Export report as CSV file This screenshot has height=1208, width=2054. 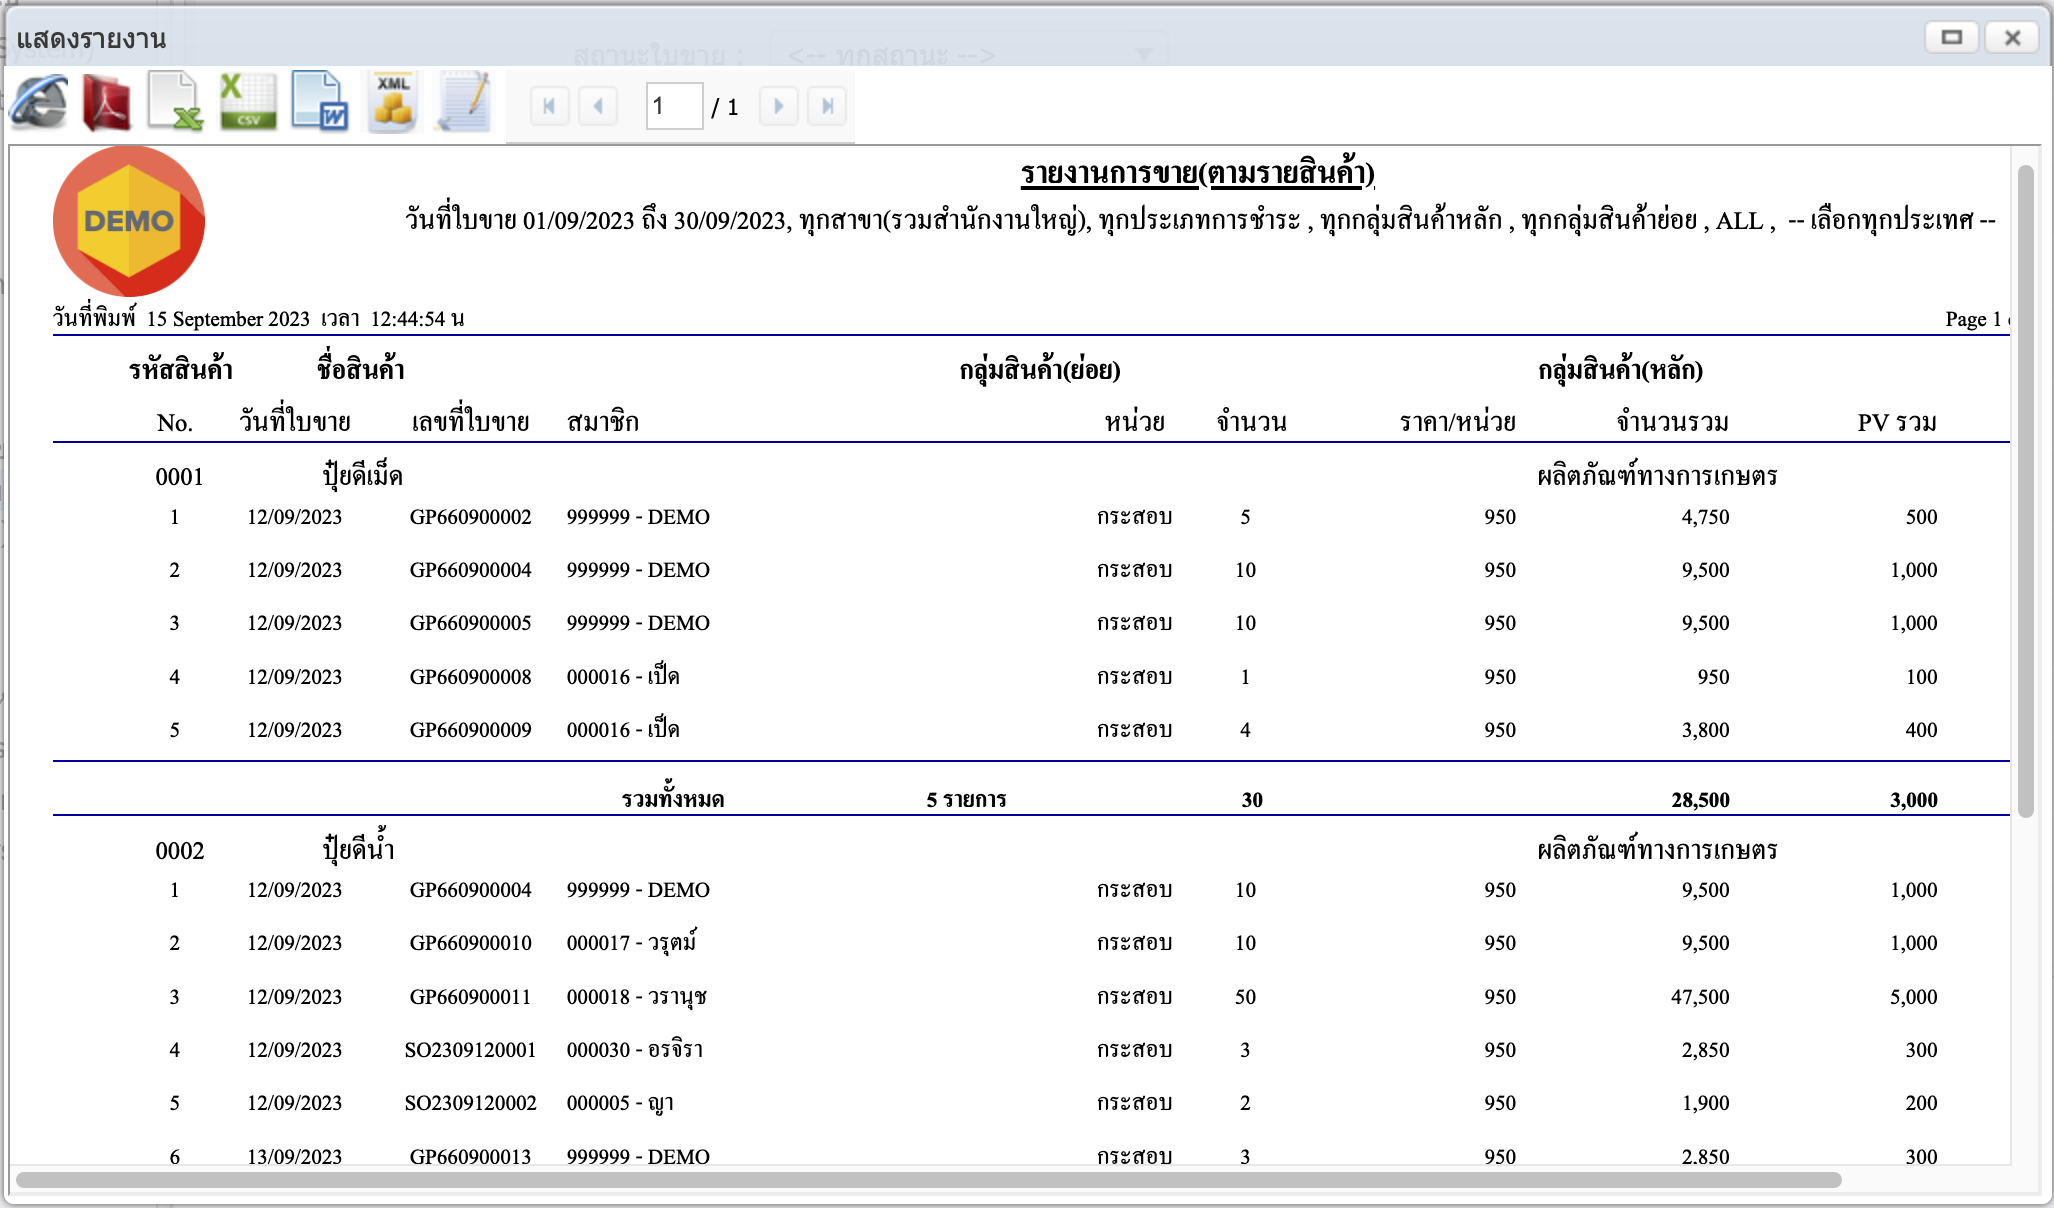coord(248,103)
